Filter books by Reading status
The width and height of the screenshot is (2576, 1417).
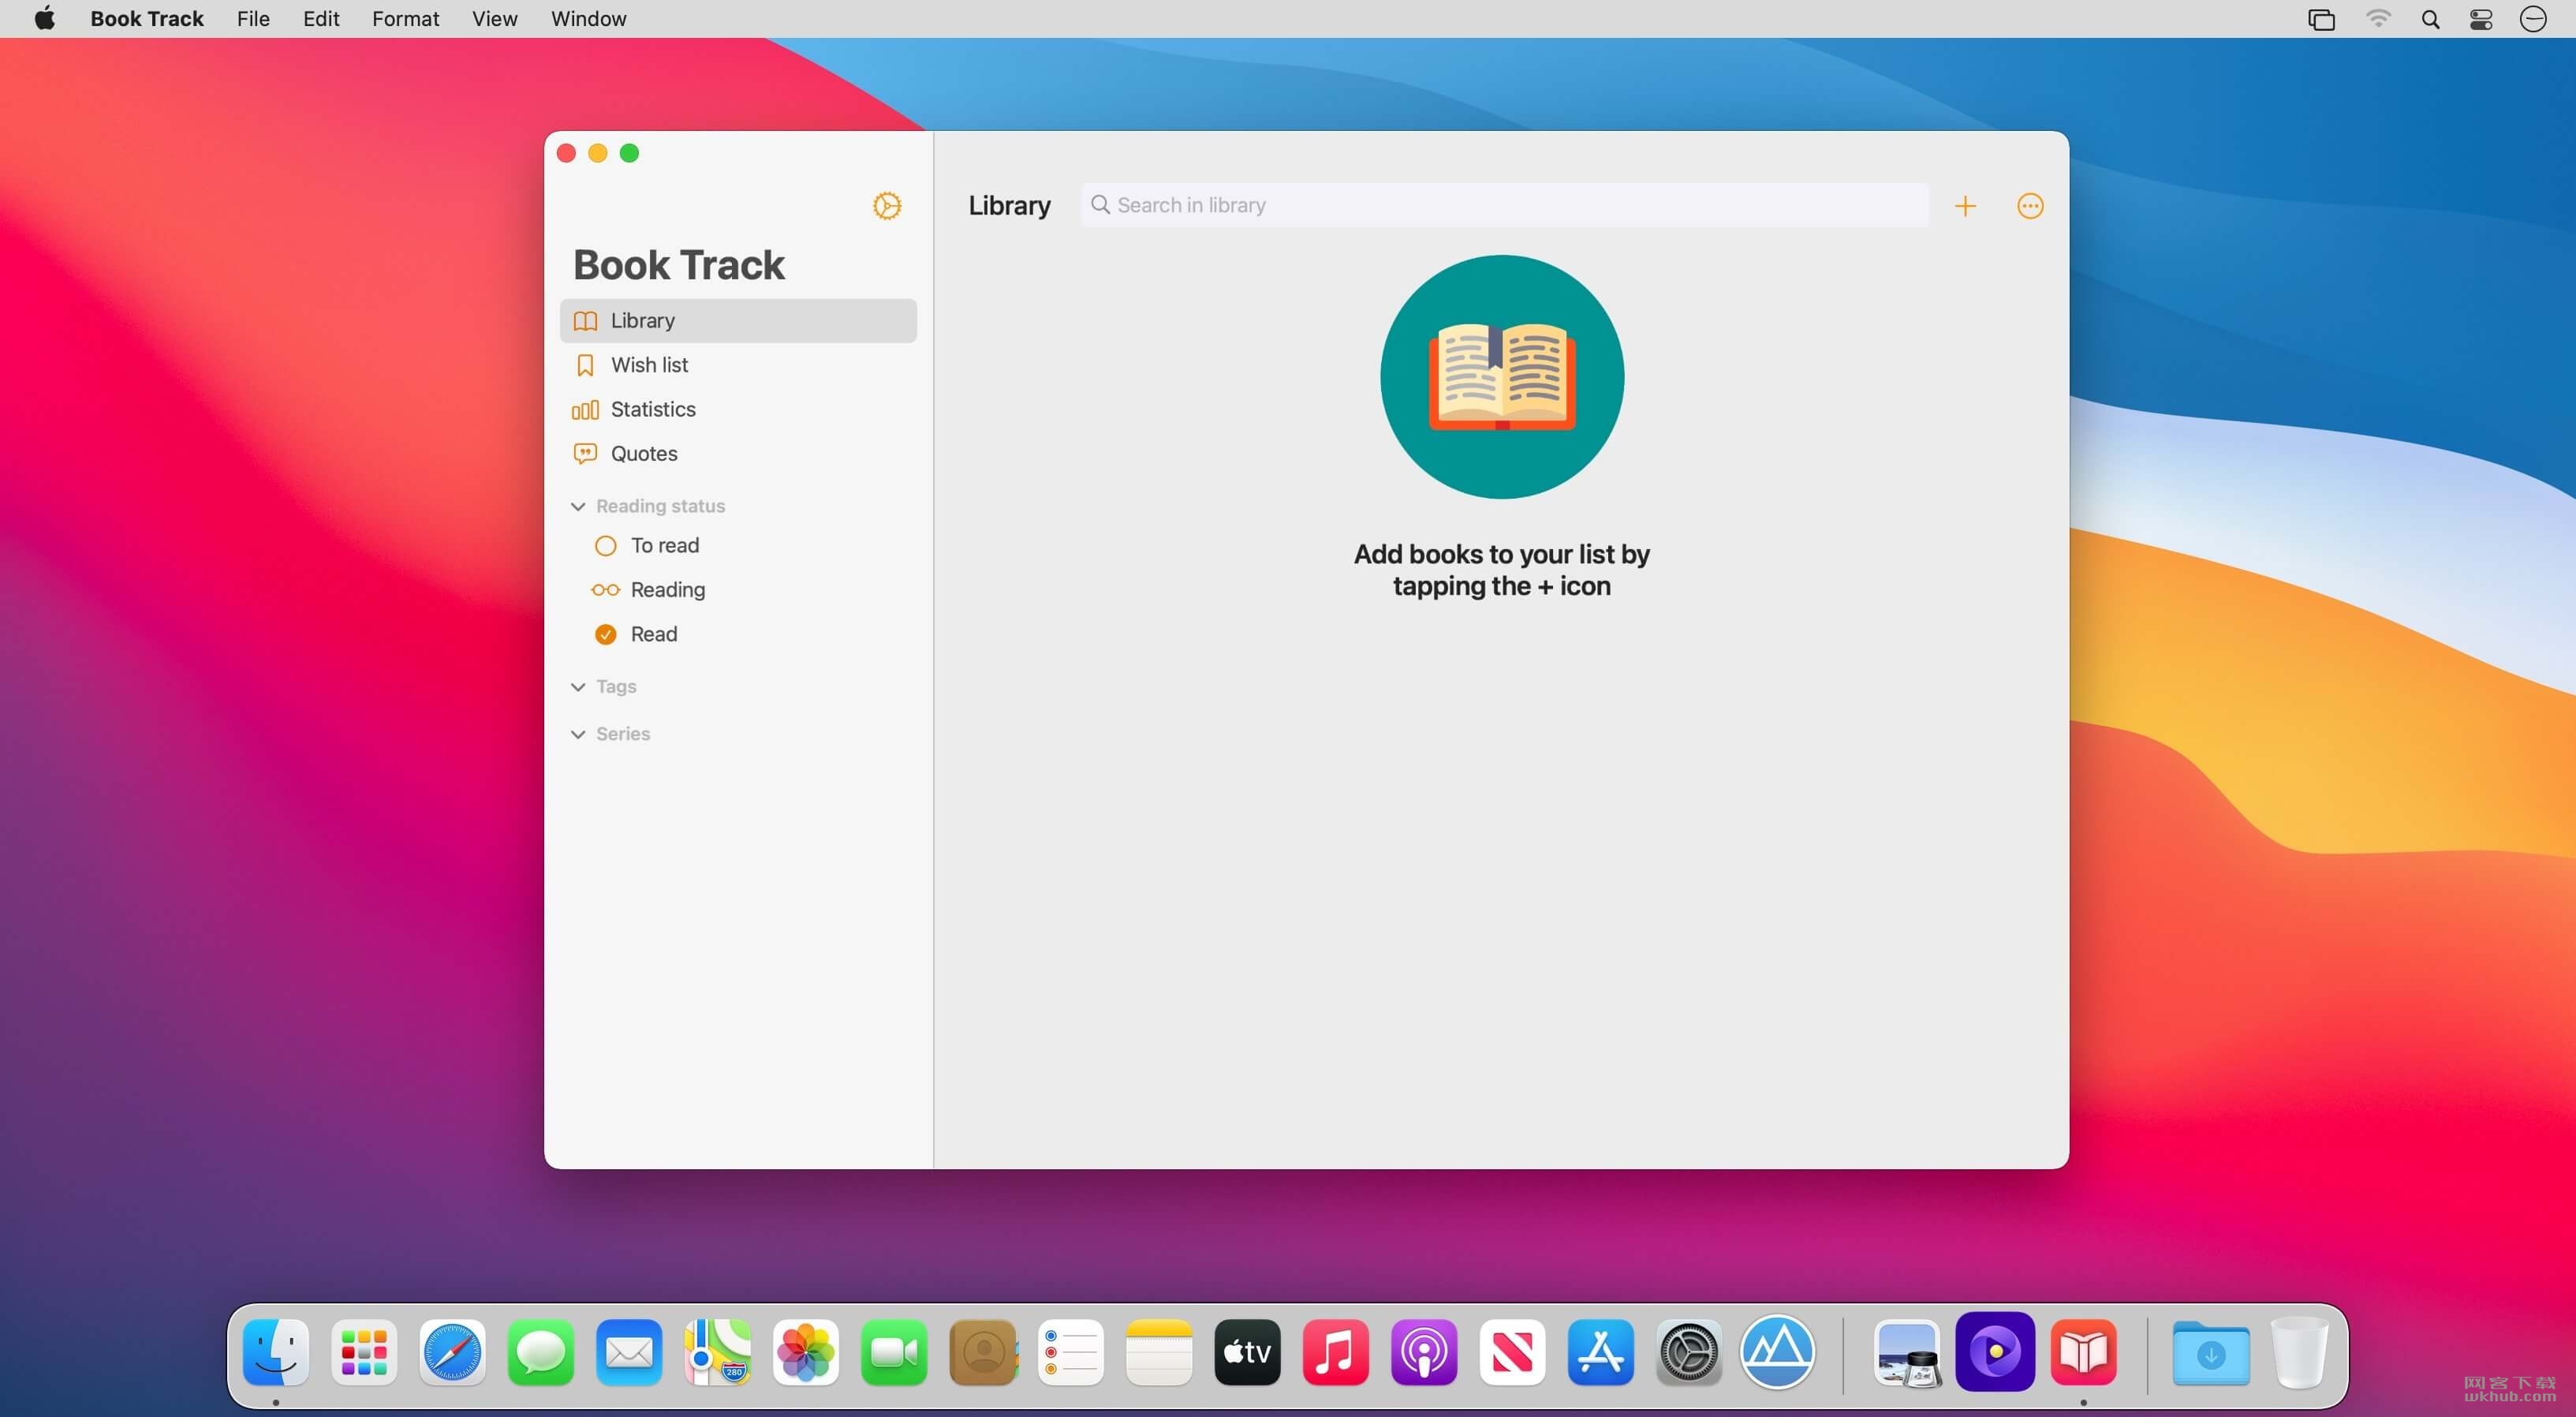click(x=738, y=589)
